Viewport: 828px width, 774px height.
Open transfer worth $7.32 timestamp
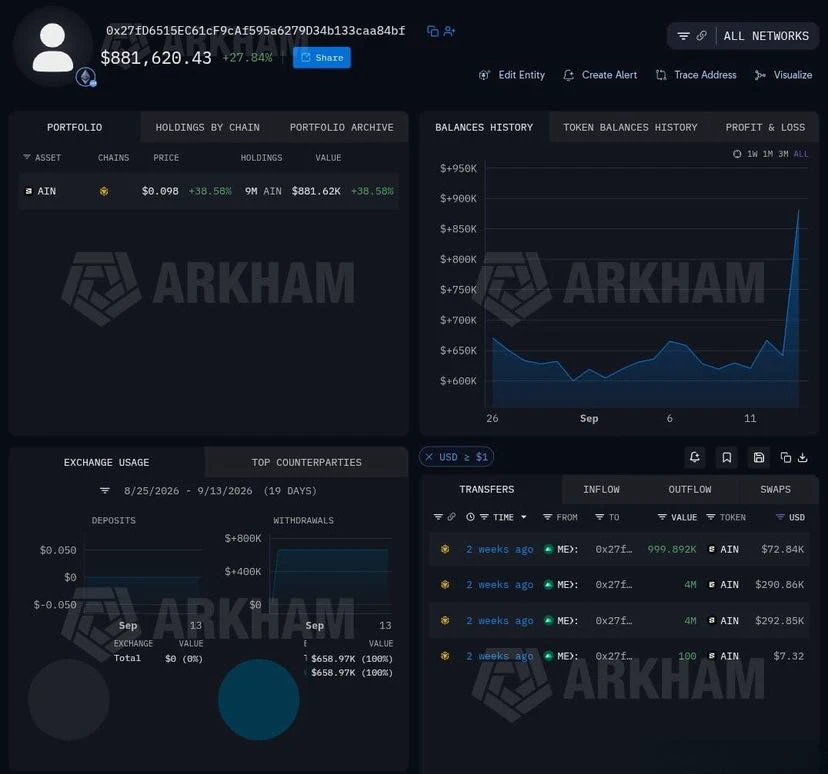(500, 656)
